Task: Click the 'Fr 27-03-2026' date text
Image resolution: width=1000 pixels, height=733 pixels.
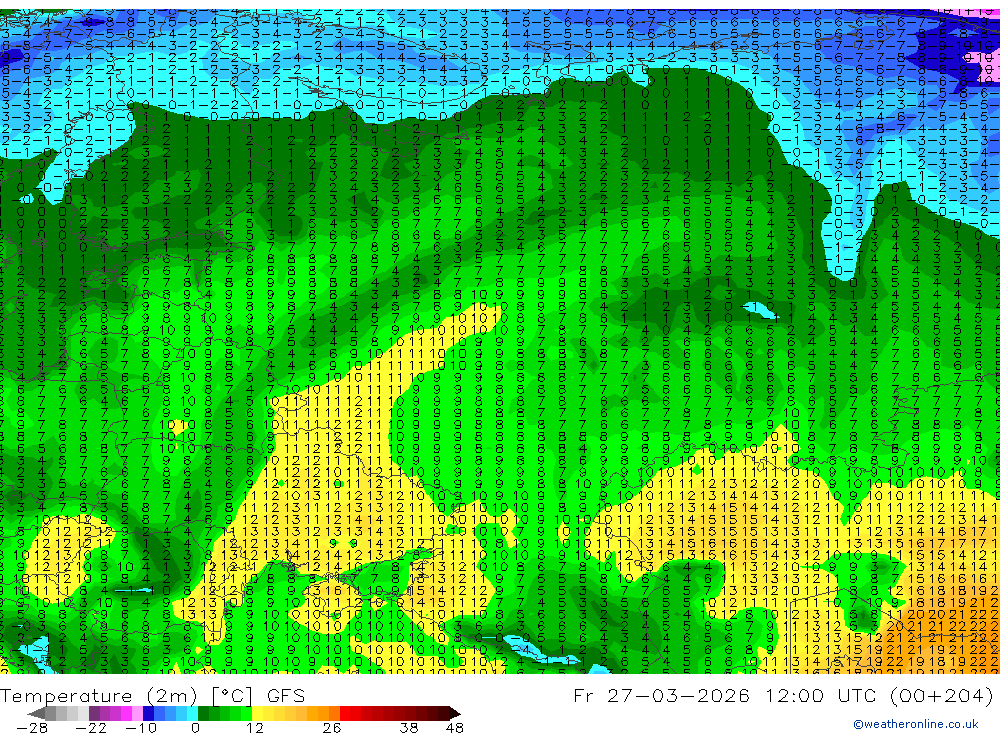Action: click(x=661, y=695)
